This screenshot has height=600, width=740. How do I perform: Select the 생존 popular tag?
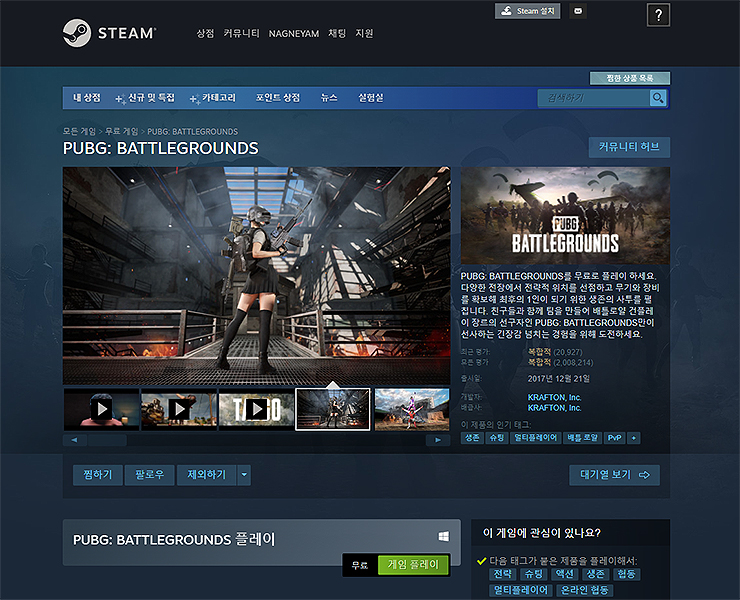coord(472,438)
